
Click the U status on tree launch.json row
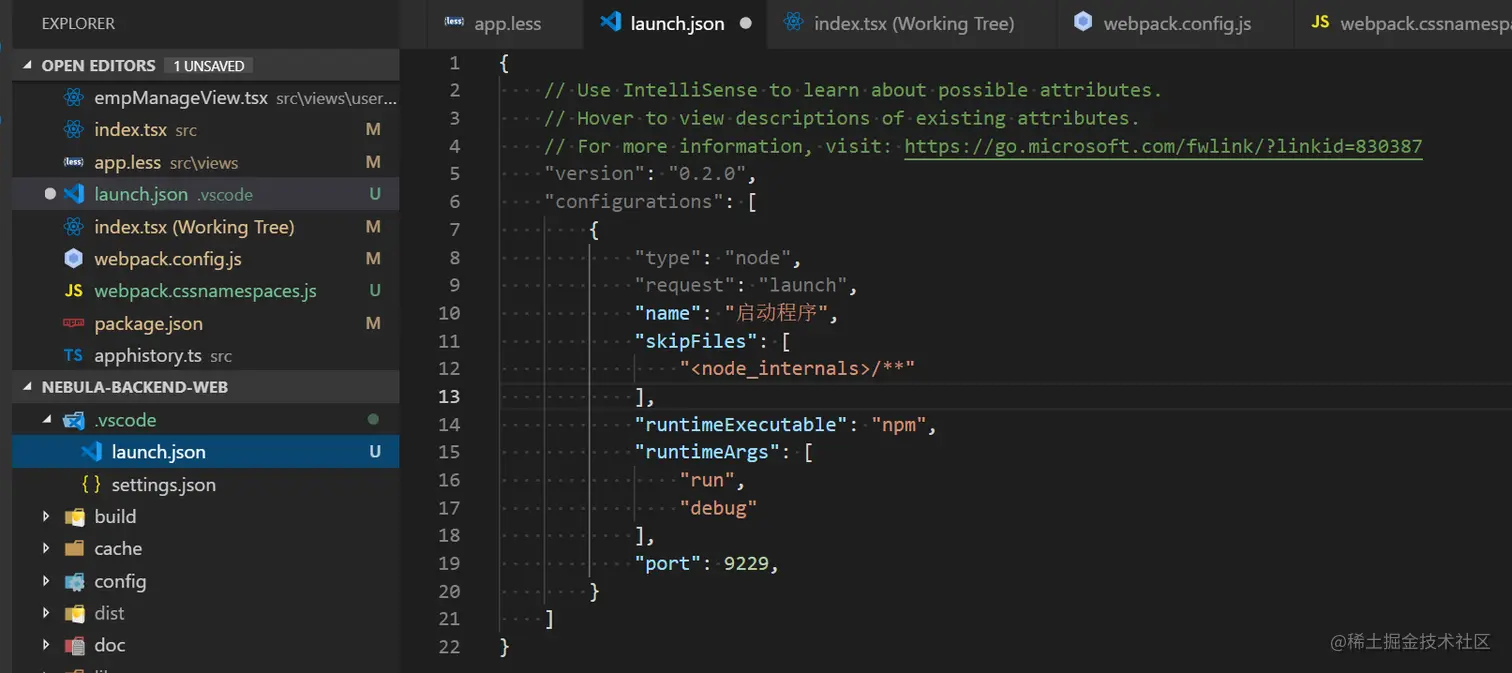[x=375, y=452]
